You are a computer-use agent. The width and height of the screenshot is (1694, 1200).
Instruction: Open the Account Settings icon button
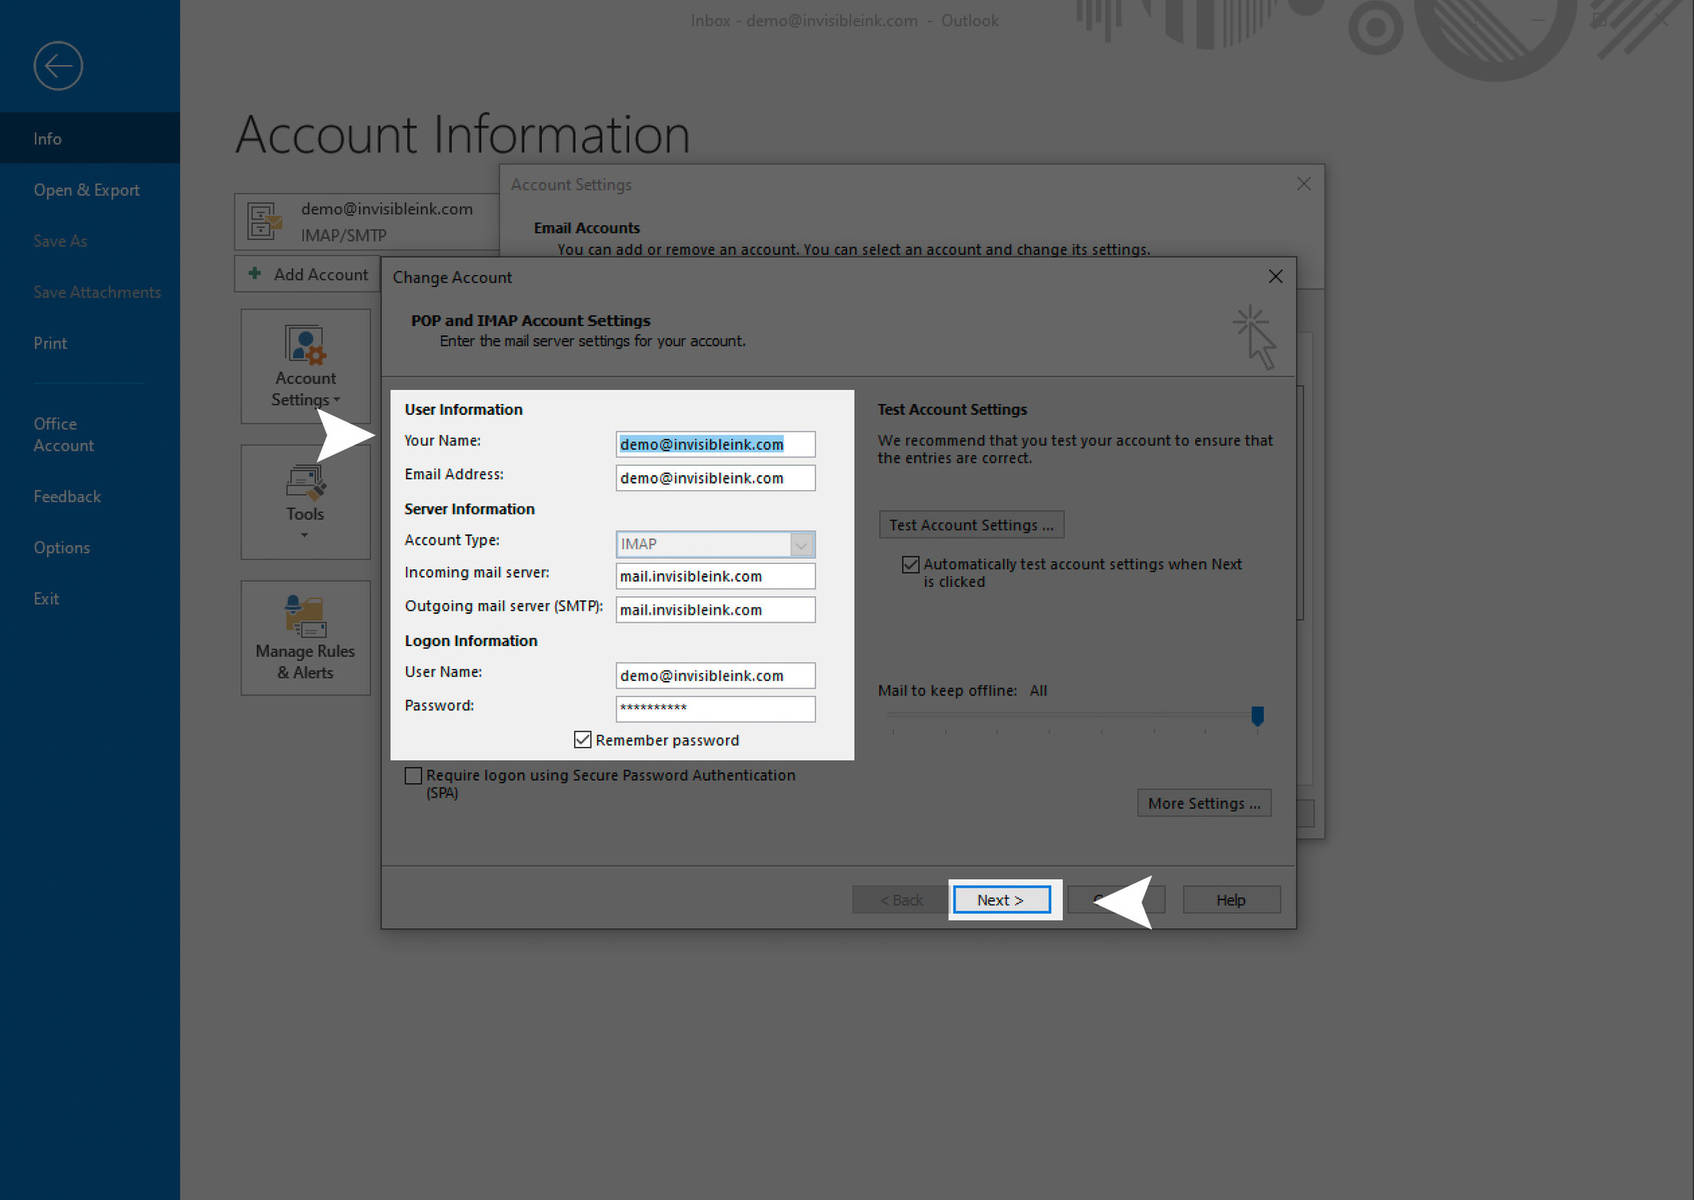point(305,366)
